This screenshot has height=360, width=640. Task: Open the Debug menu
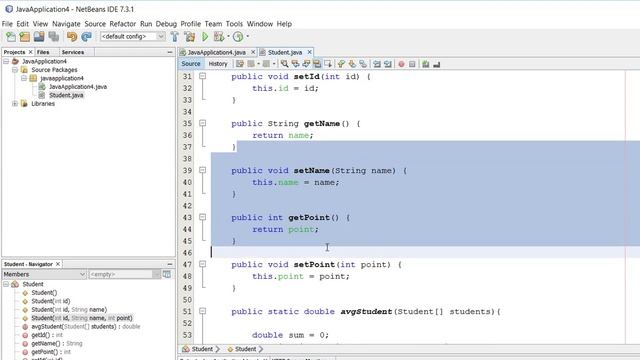pos(166,24)
